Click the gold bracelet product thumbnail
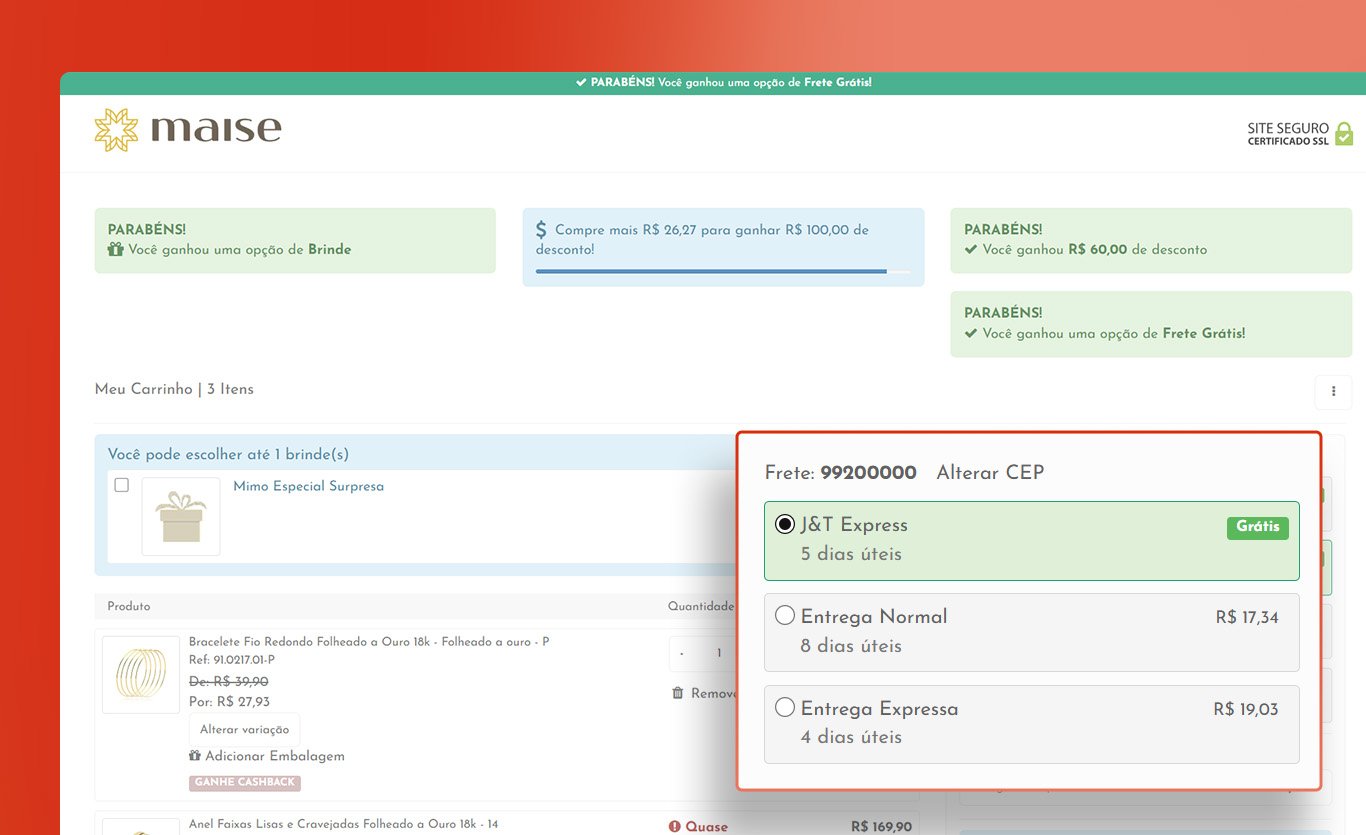The height and width of the screenshot is (835, 1366). [141, 674]
